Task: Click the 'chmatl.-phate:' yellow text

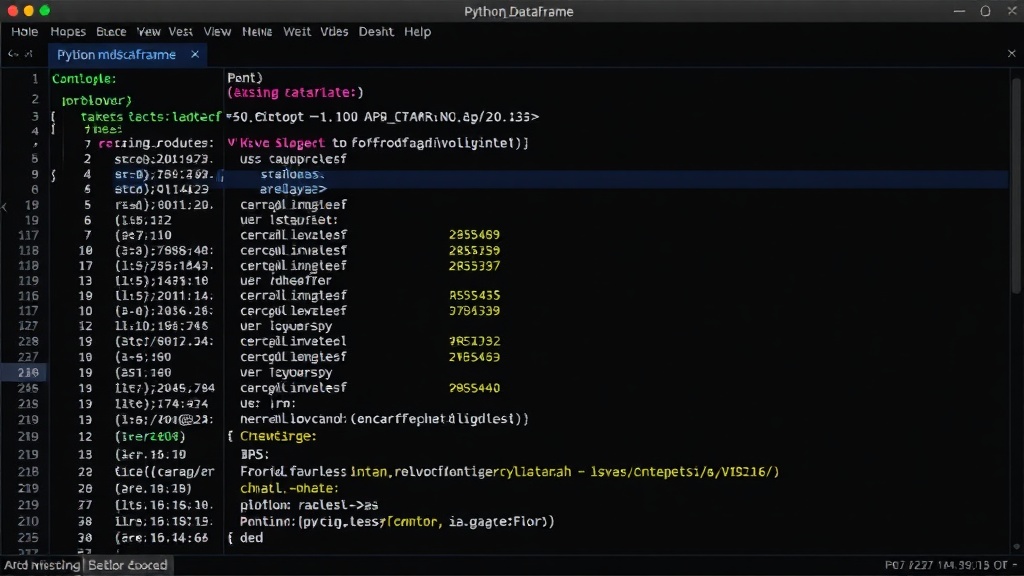Action: (289, 488)
